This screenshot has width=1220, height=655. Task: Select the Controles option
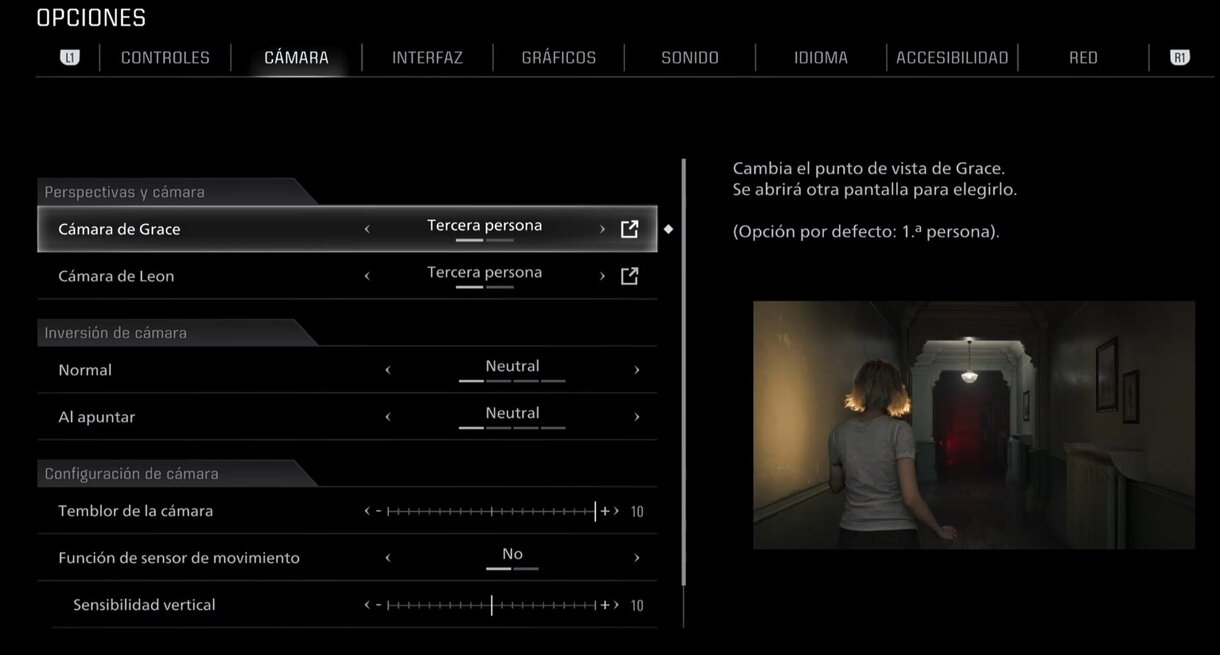(x=164, y=57)
